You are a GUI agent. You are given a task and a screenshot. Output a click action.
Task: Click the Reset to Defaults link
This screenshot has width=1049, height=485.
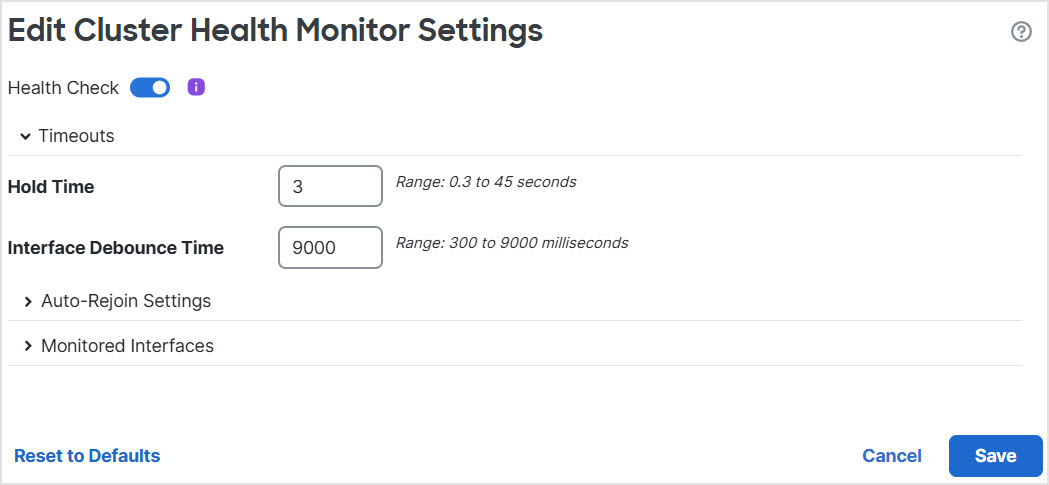87,456
